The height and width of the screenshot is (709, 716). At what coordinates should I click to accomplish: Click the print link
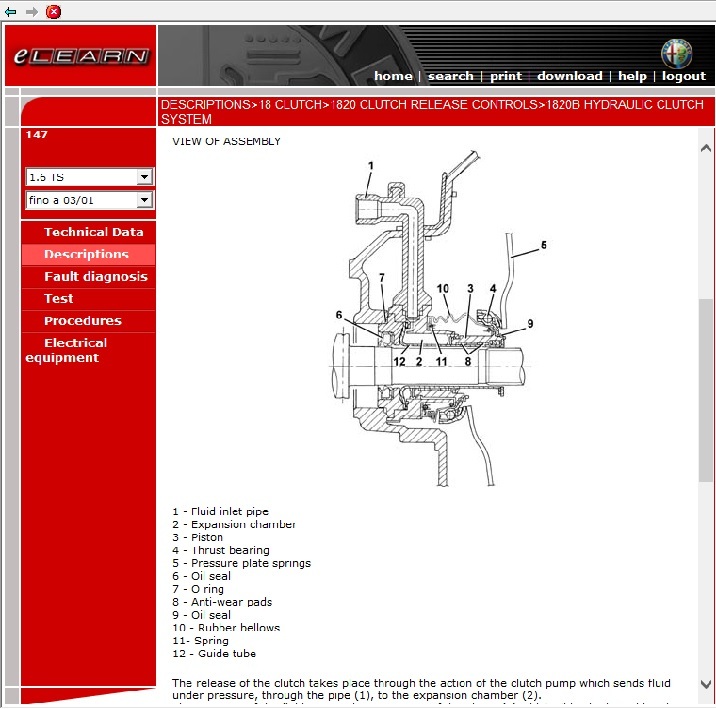(505, 76)
